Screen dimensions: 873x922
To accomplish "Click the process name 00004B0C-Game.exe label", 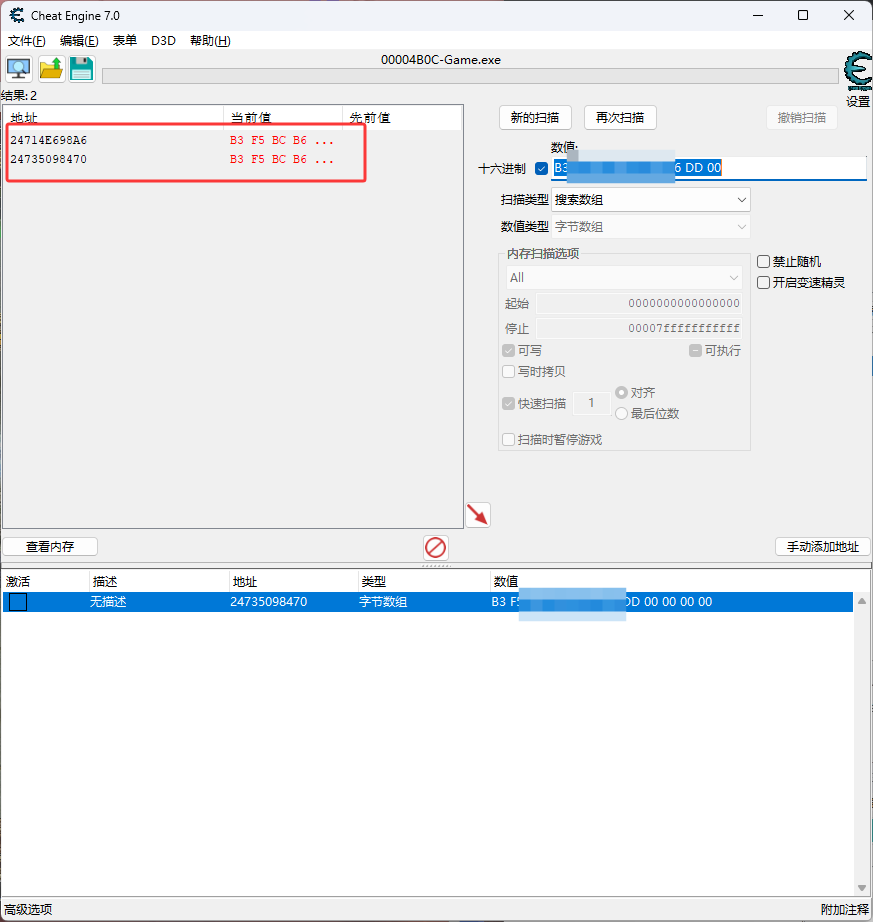I will coord(441,60).
